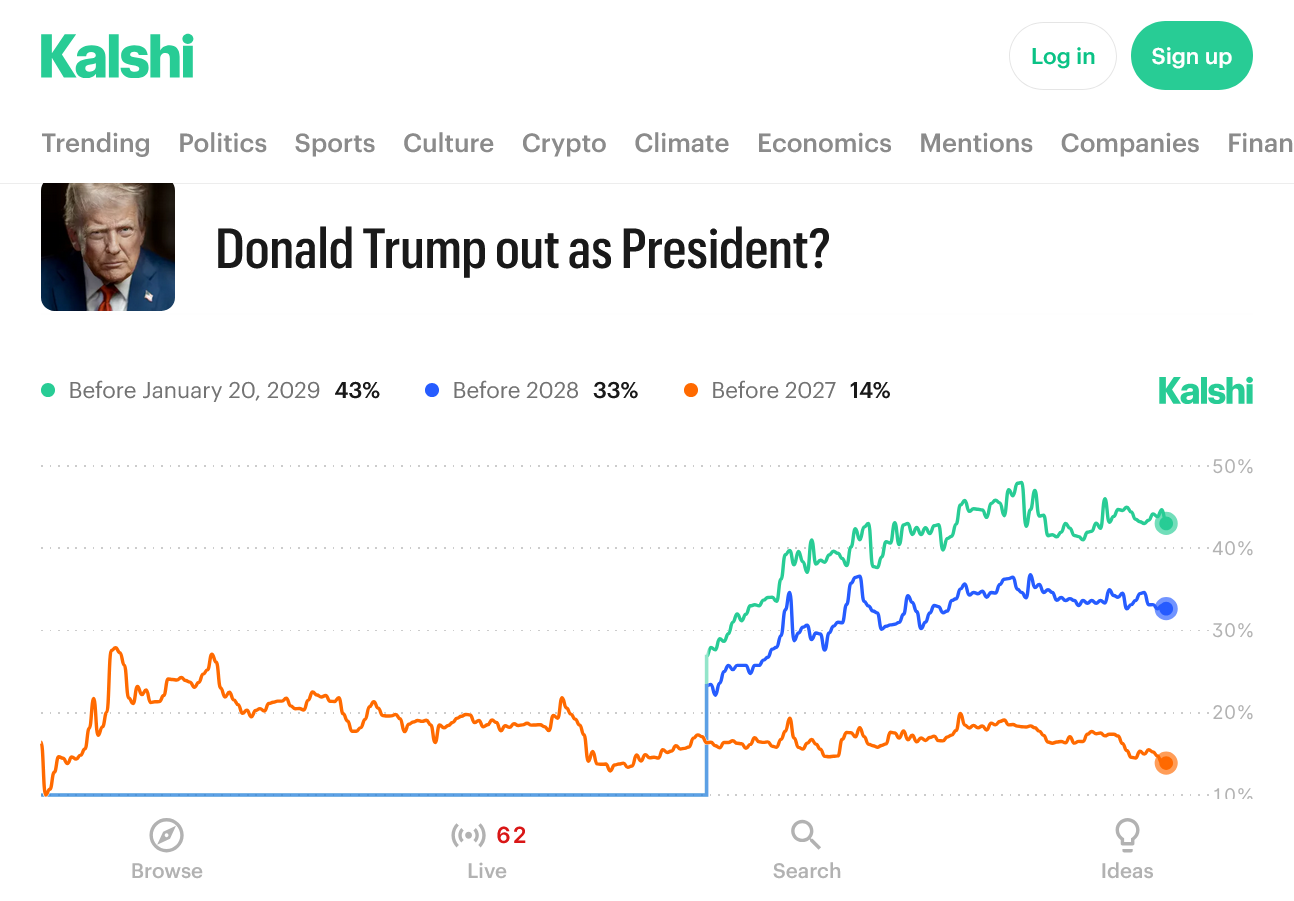The image size is (1294, 901).
Task: Click the Kalshi logo in header
Action: click(x=117, y=56)
